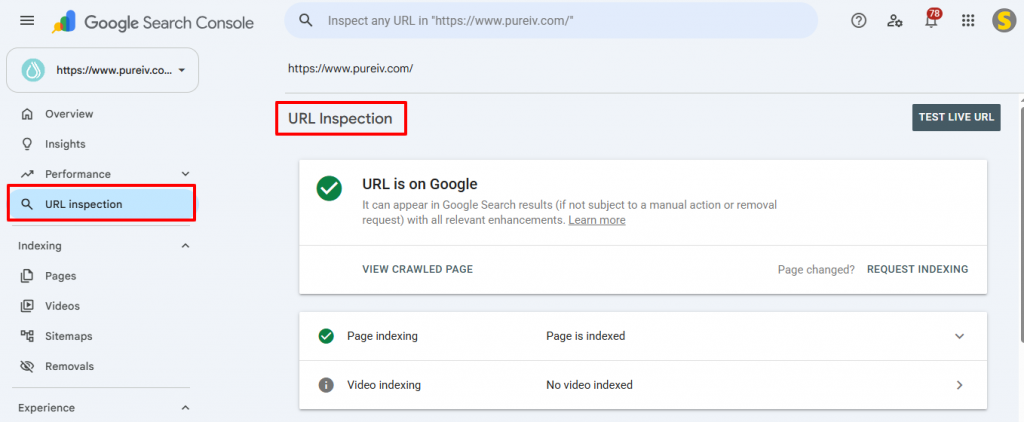Click the Google Search Console logo
This screenshot has width=1024, height=422.
coord(153,22)
